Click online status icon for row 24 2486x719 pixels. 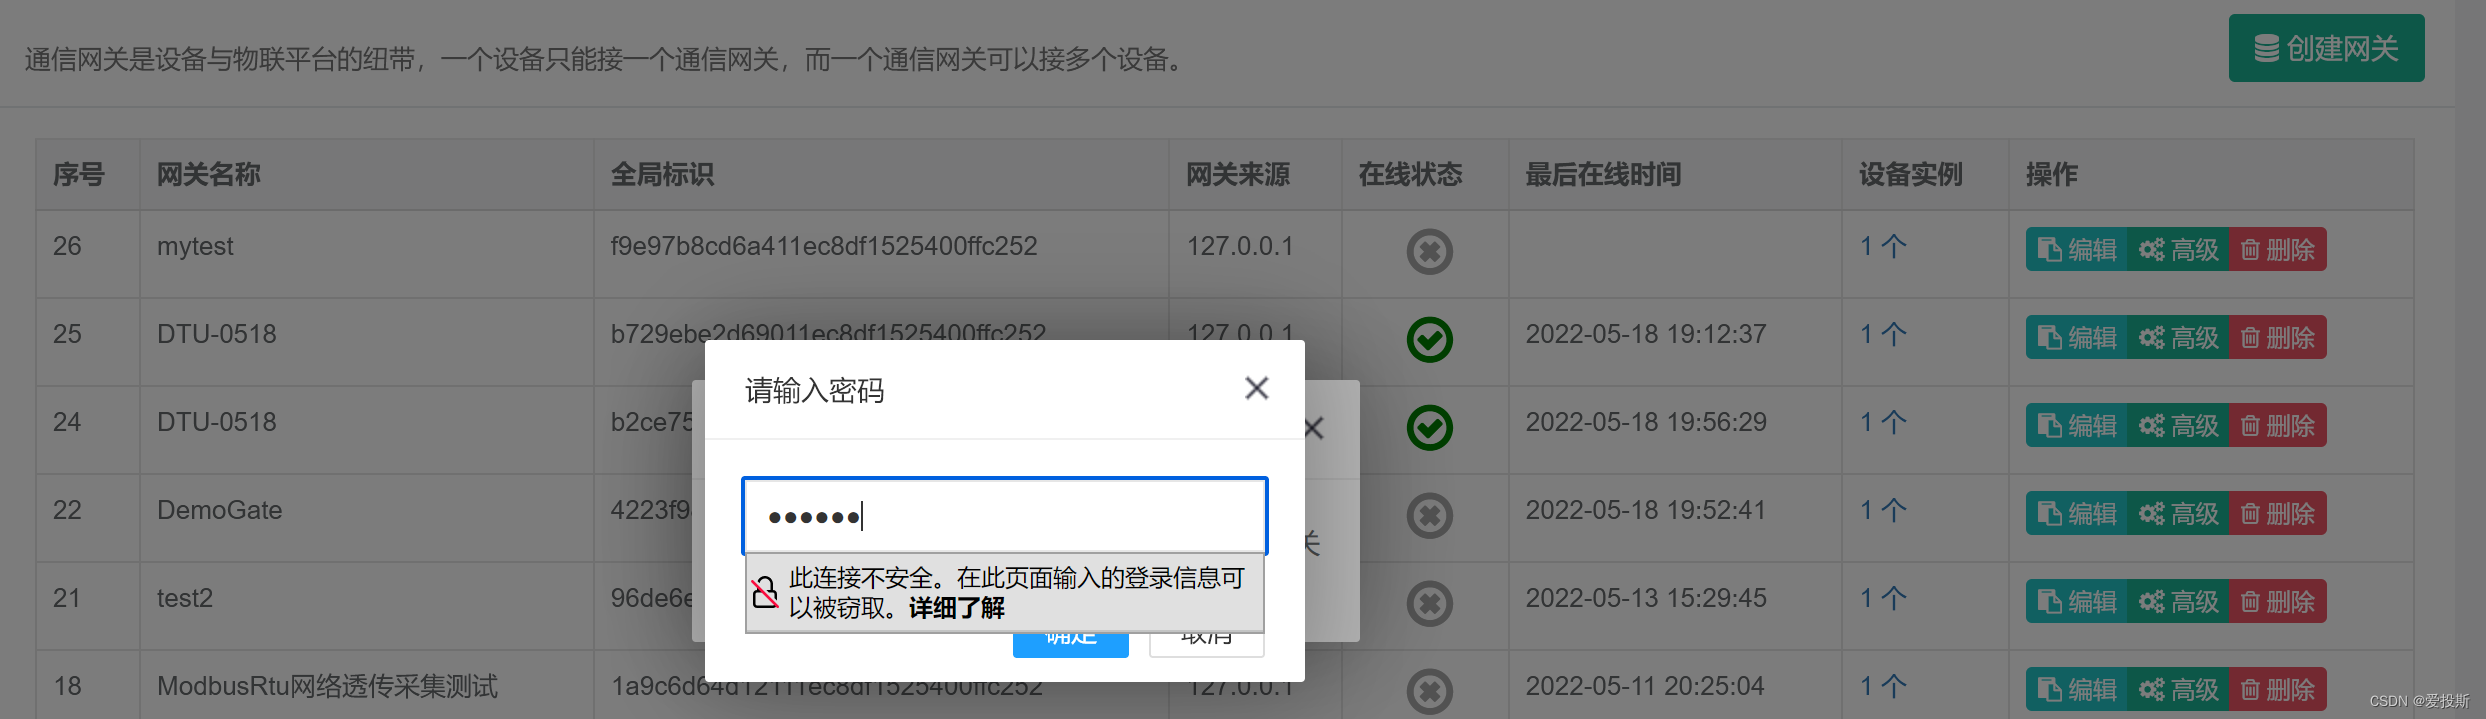(1429, 427)
